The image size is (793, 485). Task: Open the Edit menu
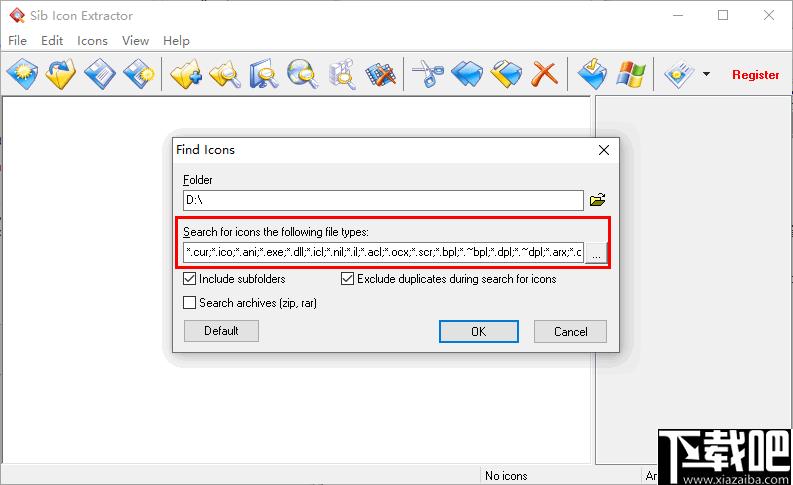[52, 40]
